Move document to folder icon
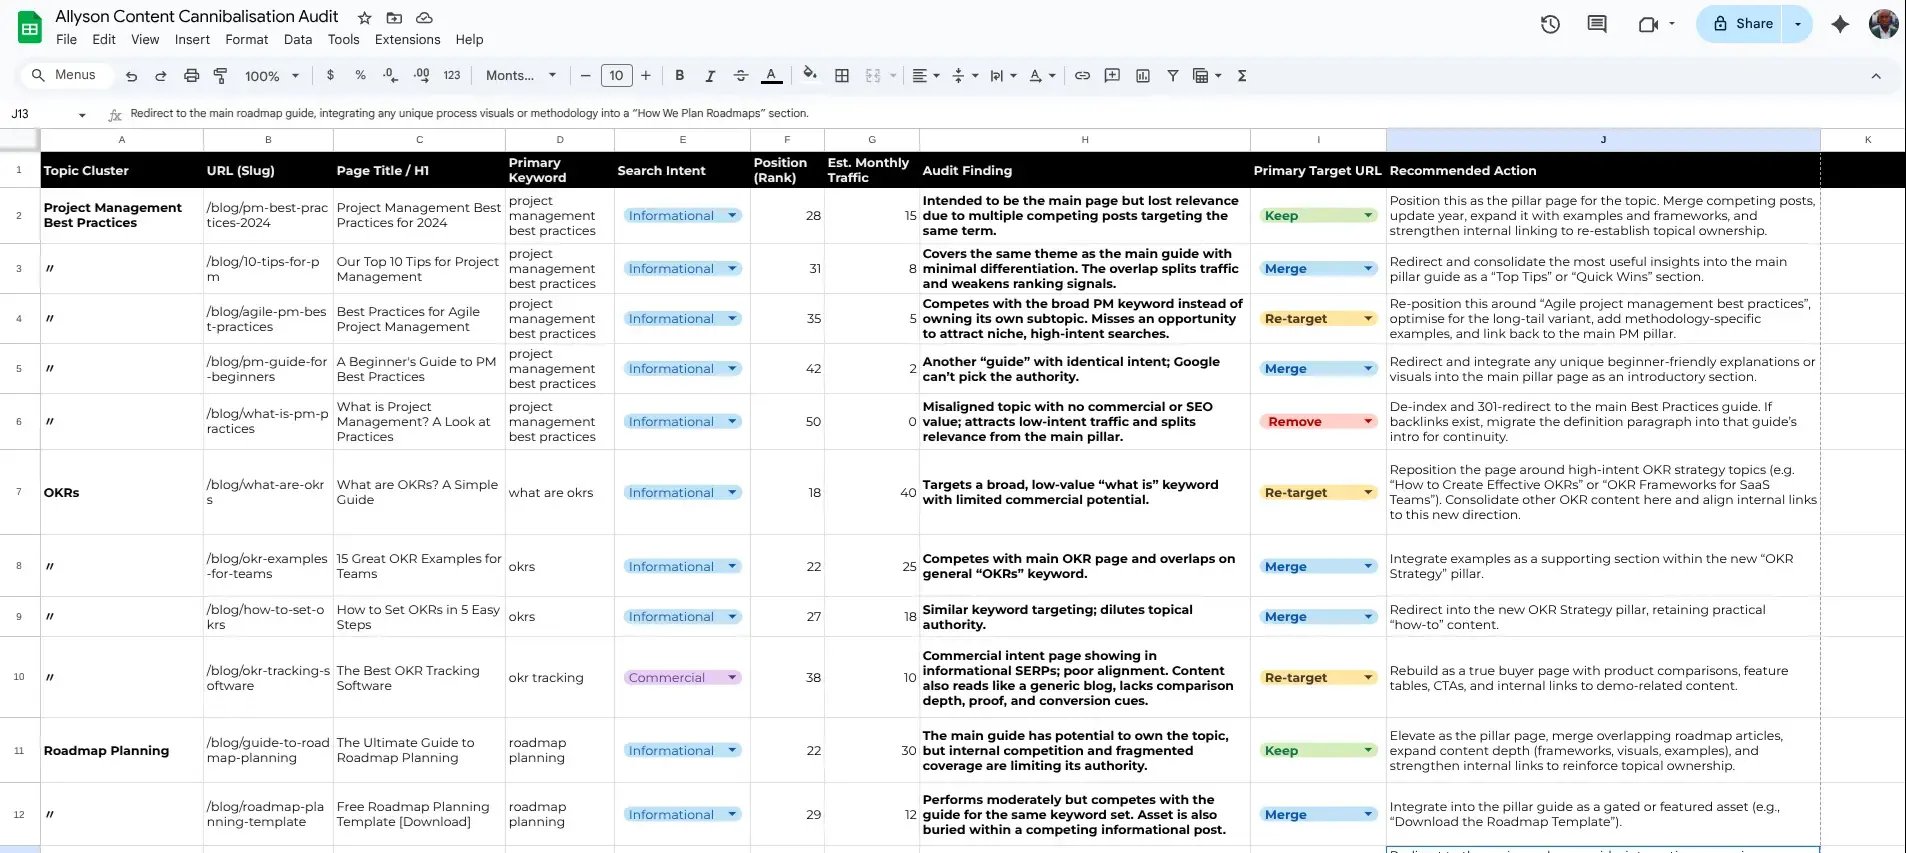The height and width of the screenshot is (853, 1906). click(x=394, y=18)
